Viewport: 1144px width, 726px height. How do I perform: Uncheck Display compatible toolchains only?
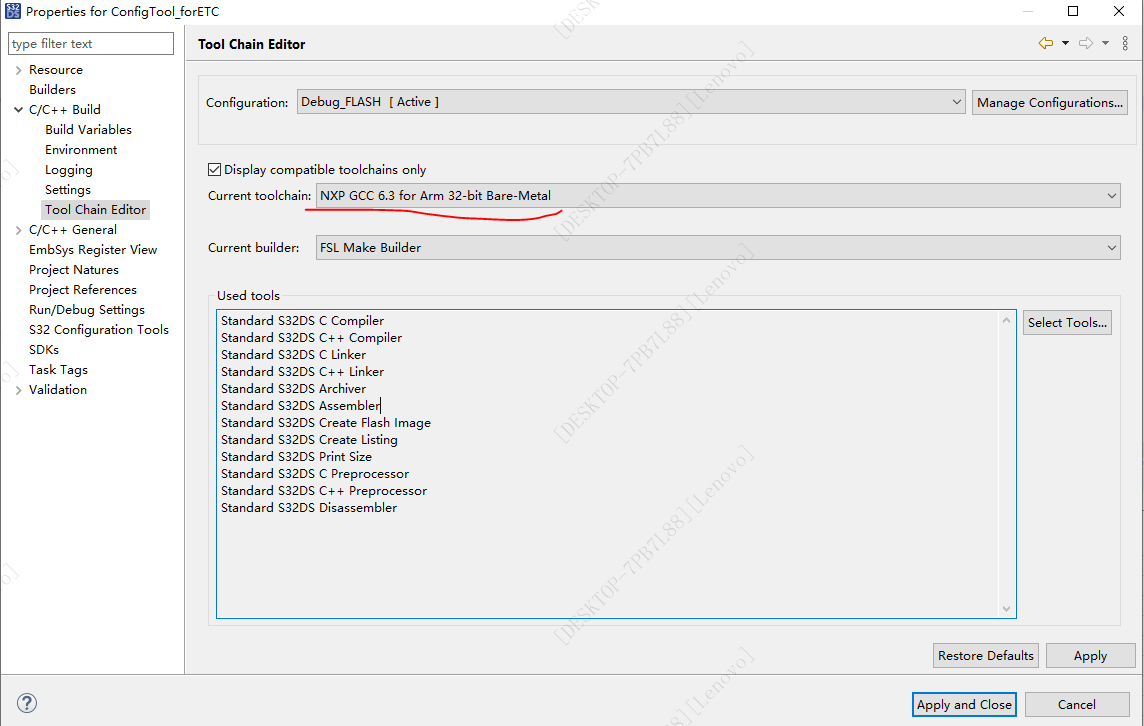click(214, 169)
